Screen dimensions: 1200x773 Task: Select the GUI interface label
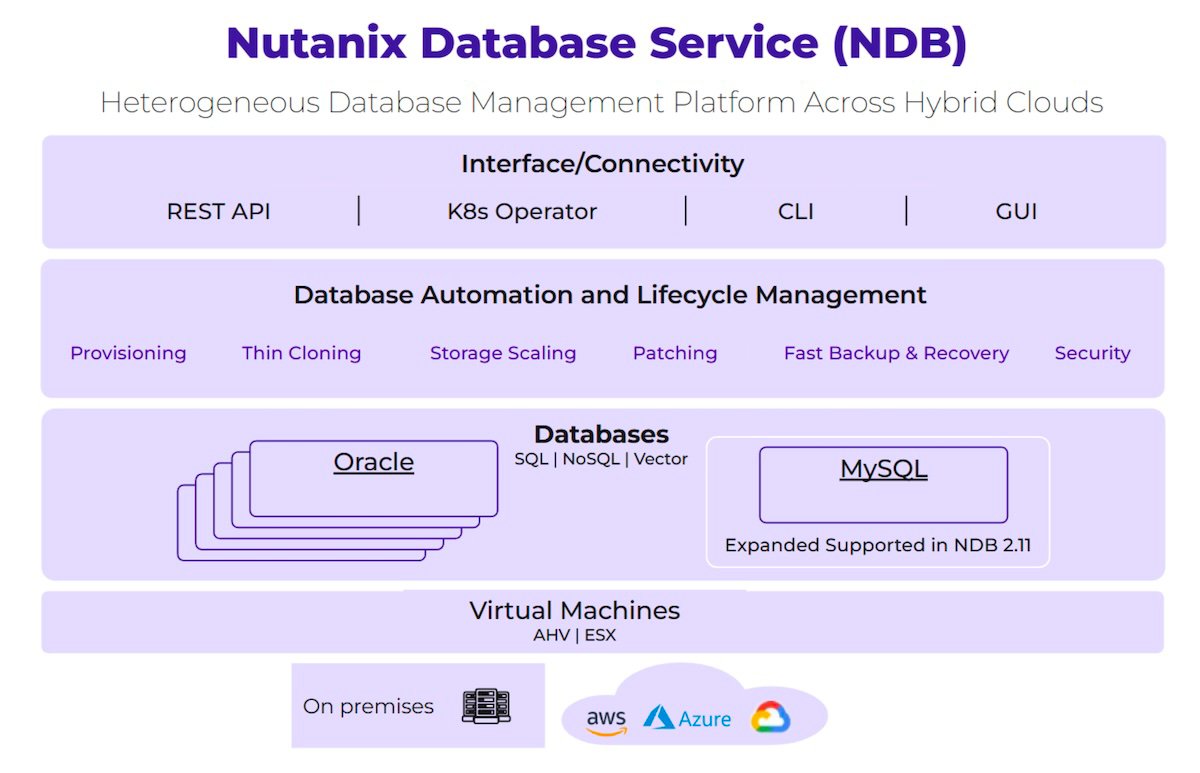point(1016,212)
